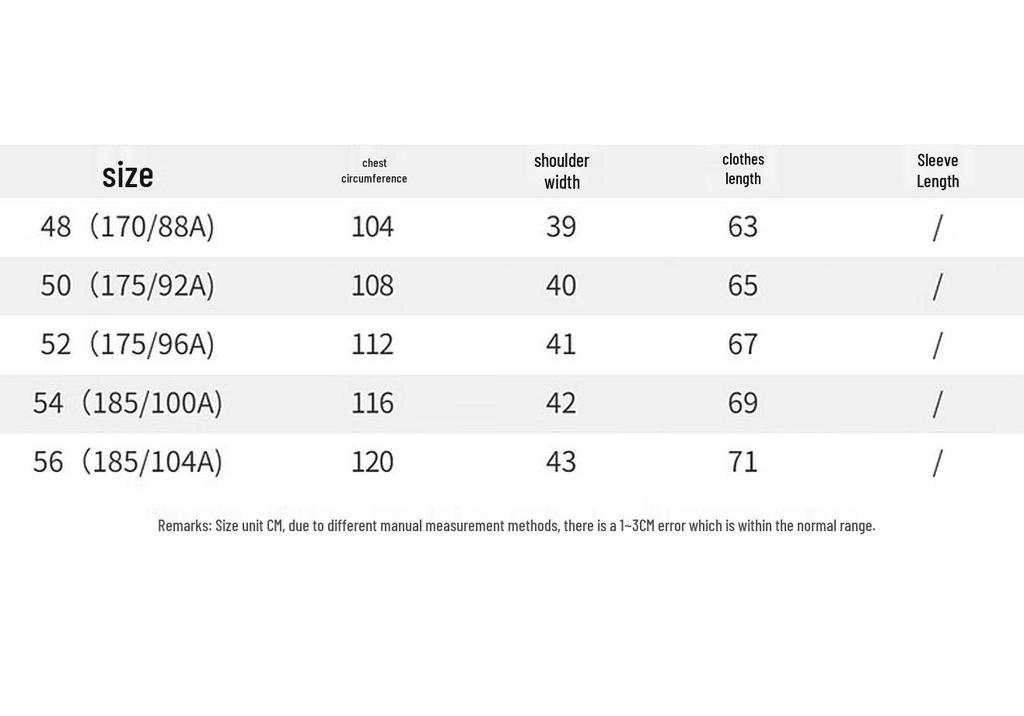1024x716 pixels.
Task: Click chest circumference value 104
Action: tap(373, 227)
